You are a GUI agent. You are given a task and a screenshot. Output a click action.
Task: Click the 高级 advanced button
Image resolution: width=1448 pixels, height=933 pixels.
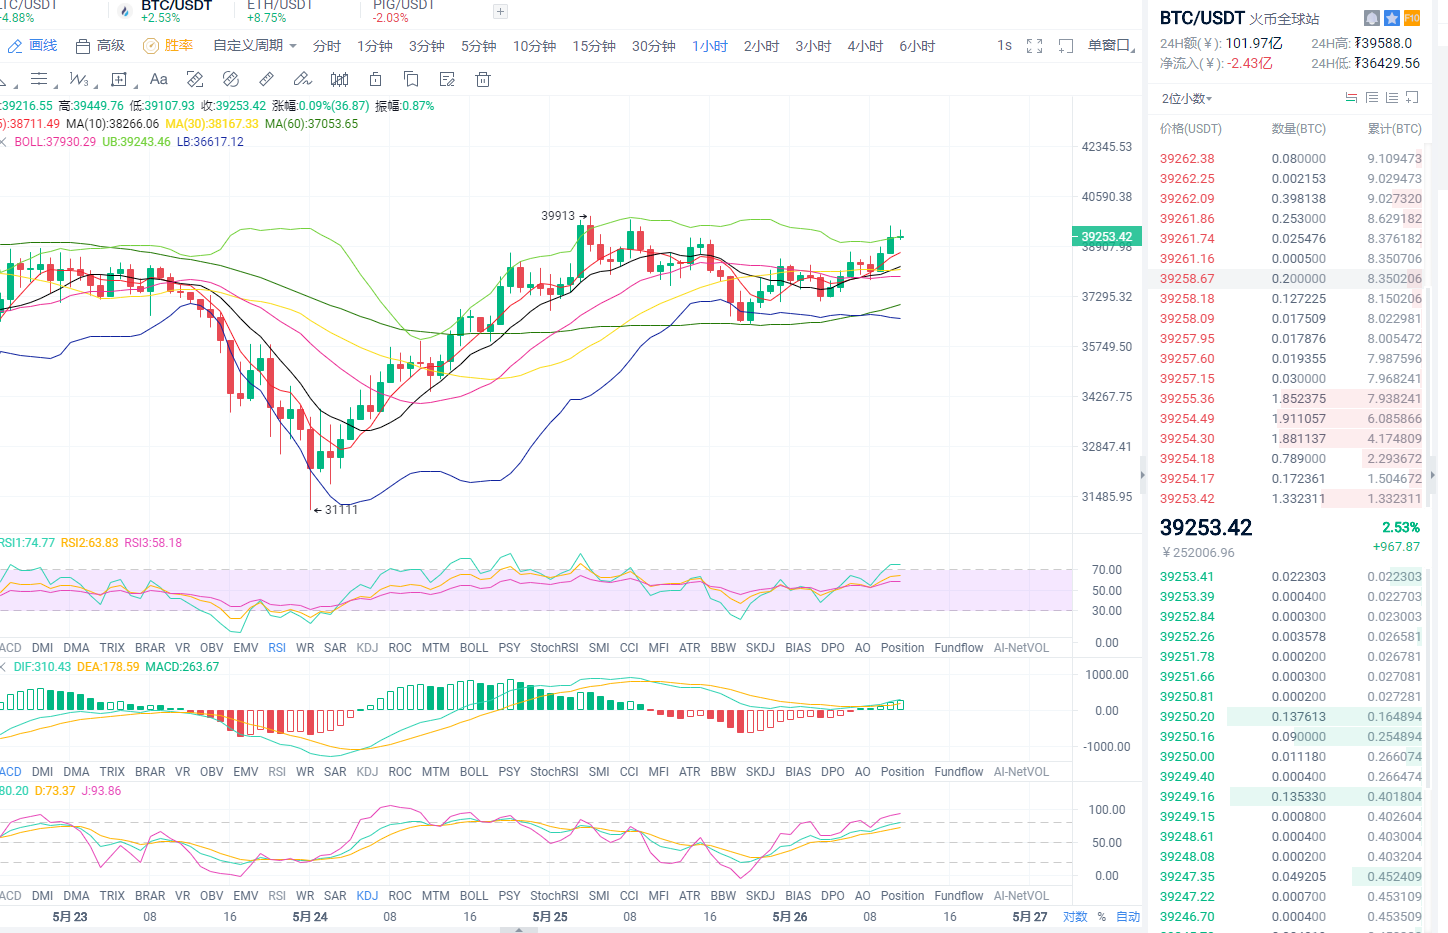(101, 46)
